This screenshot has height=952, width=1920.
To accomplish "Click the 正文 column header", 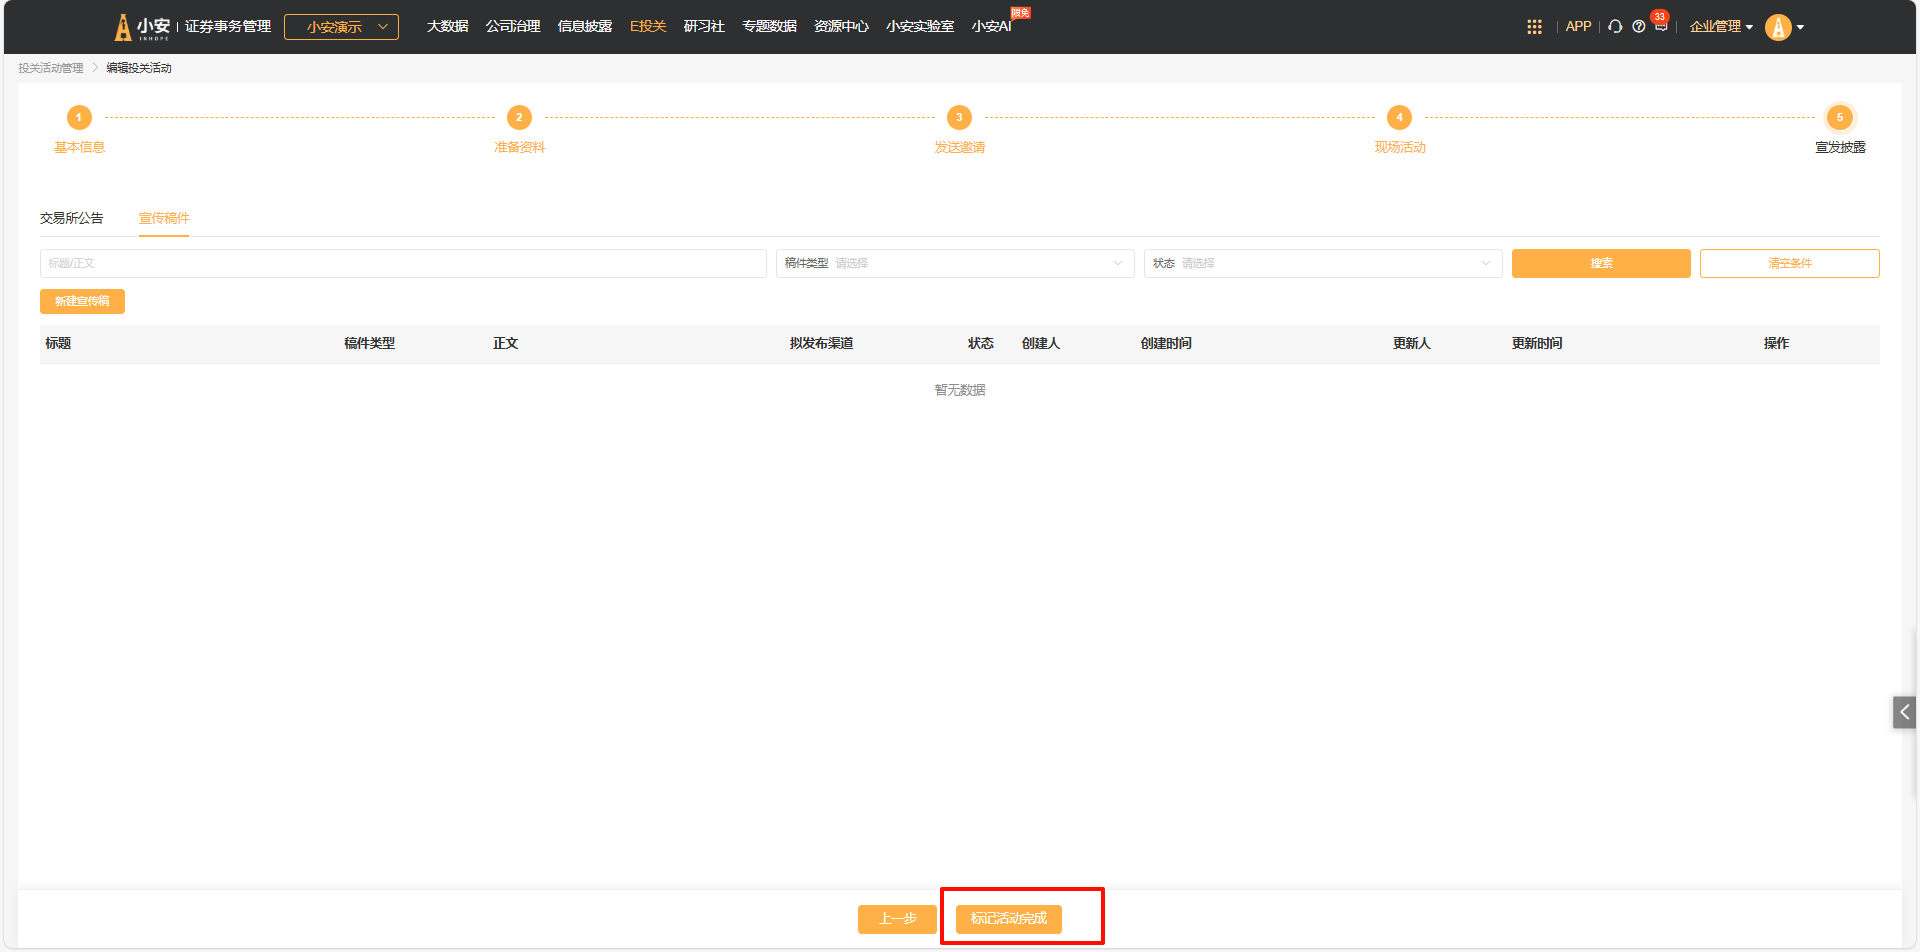I will click(505, 343).
